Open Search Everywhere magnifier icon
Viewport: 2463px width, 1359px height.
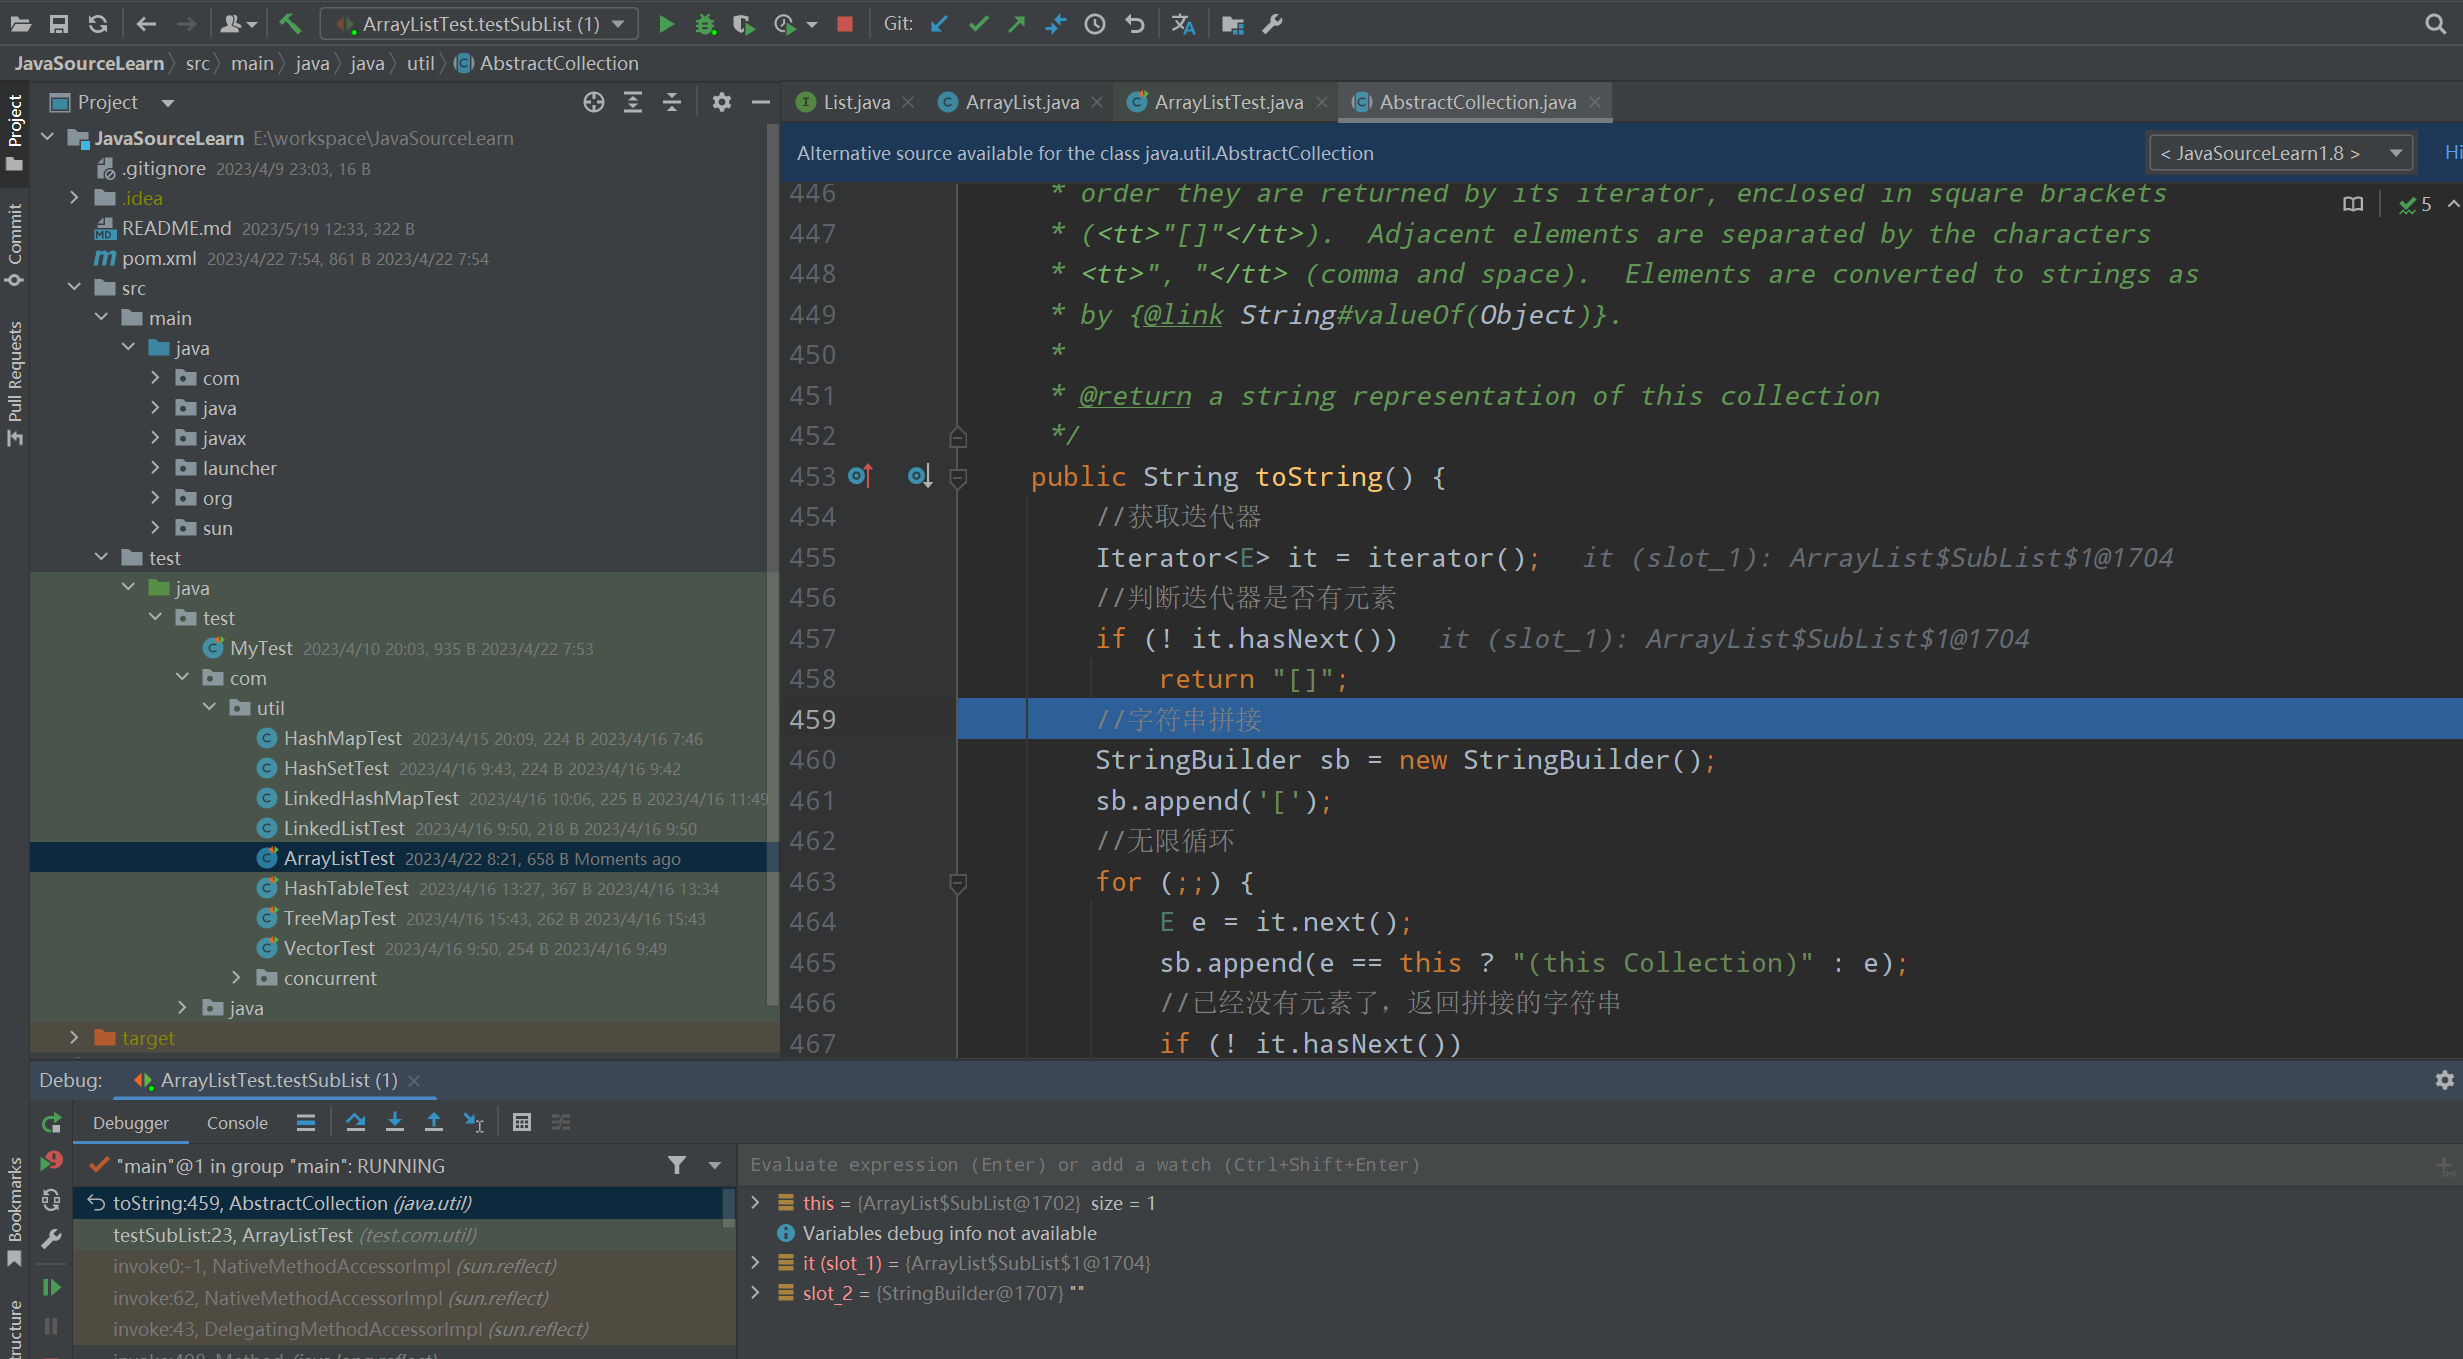(x=2435, y=24)
